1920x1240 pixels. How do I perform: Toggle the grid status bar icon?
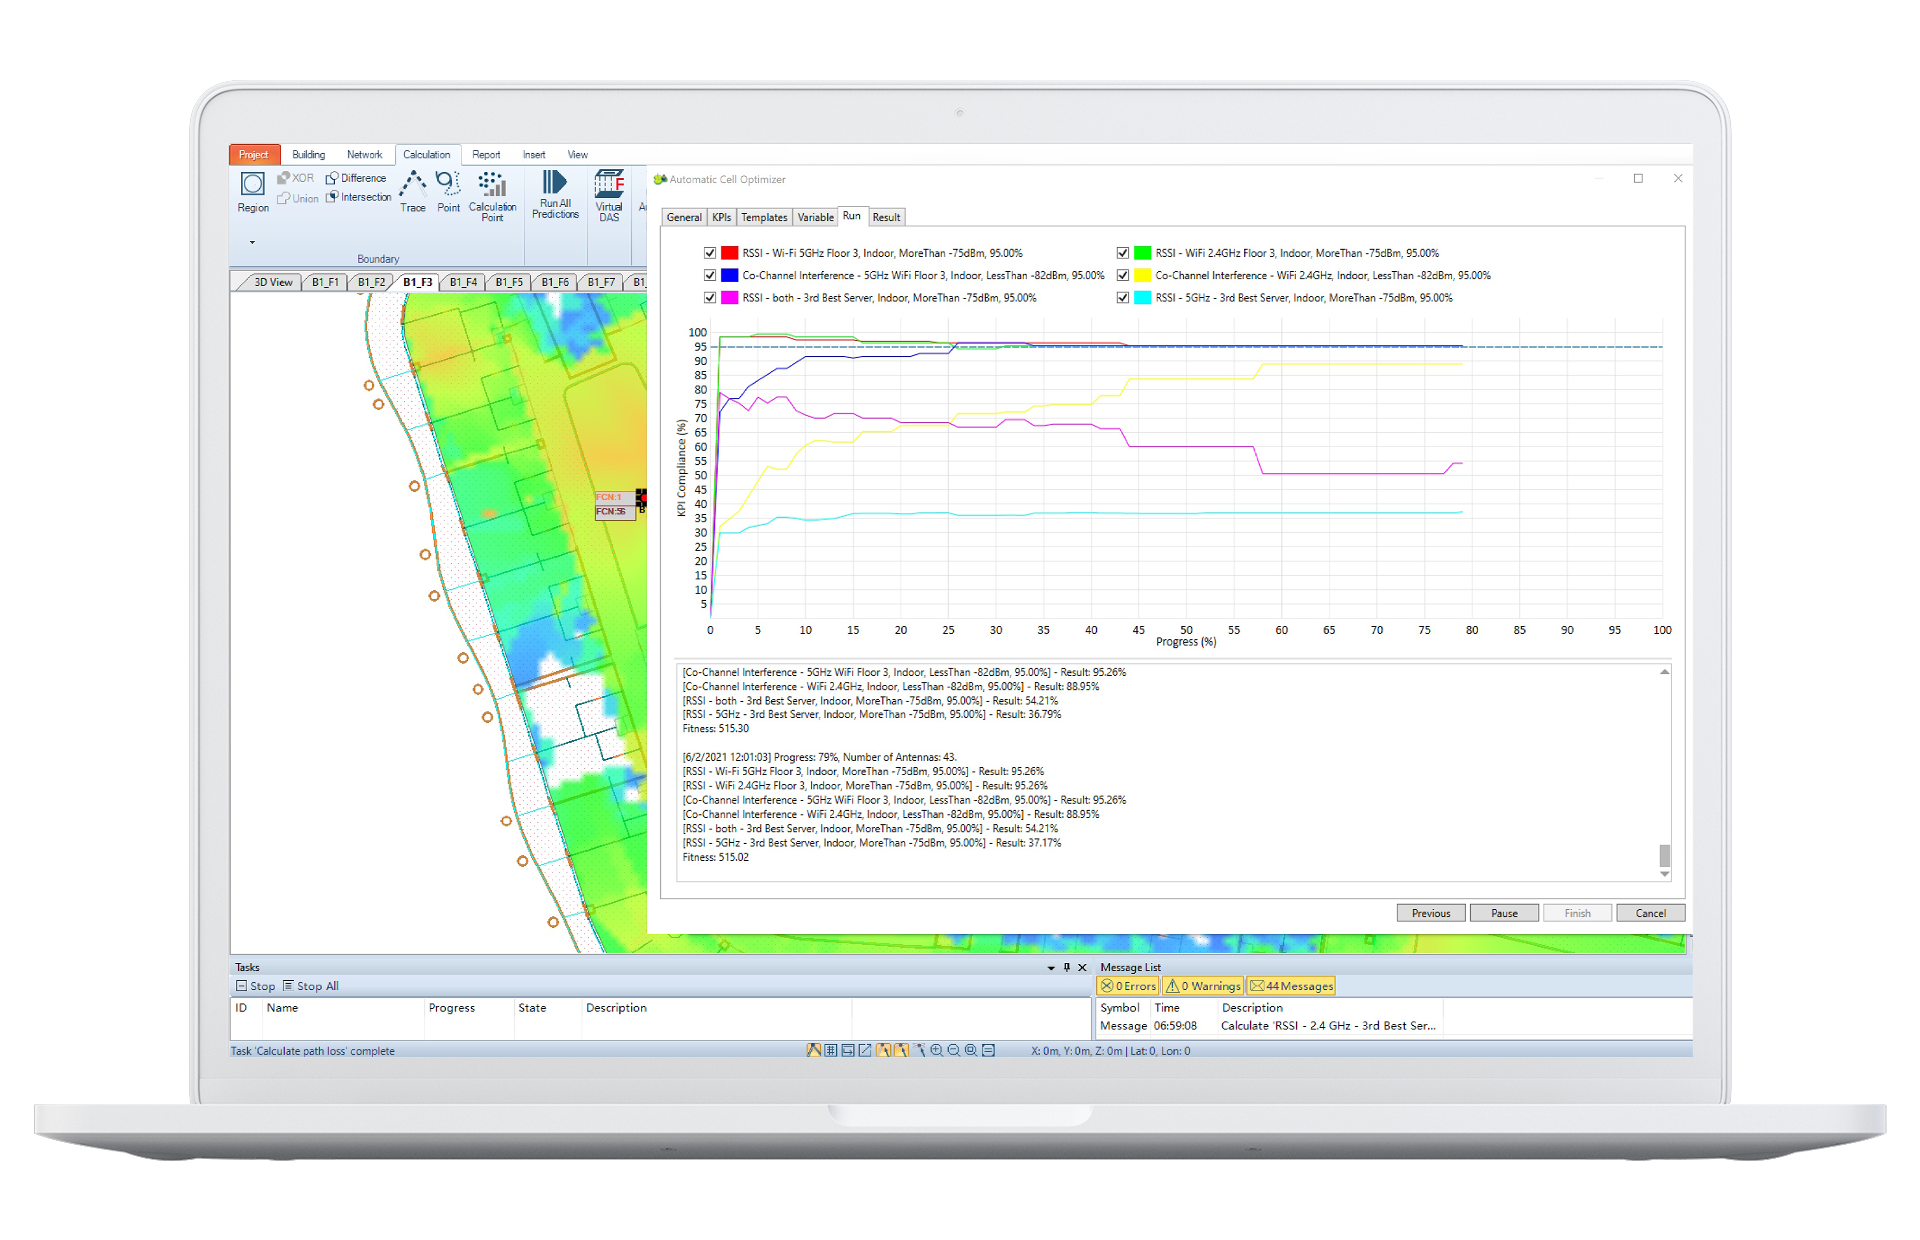tap(831, 1050)
